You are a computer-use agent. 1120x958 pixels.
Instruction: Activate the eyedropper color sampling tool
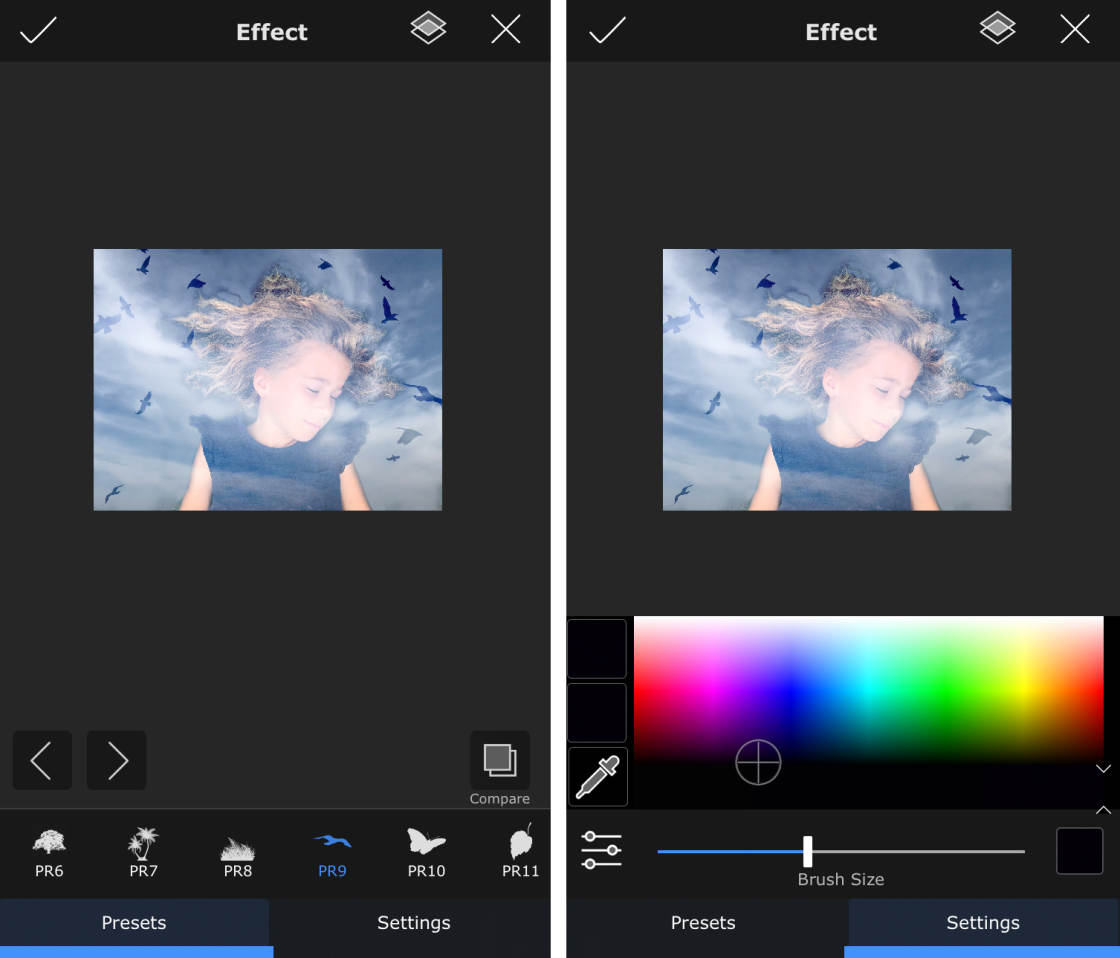pos(597,776)
